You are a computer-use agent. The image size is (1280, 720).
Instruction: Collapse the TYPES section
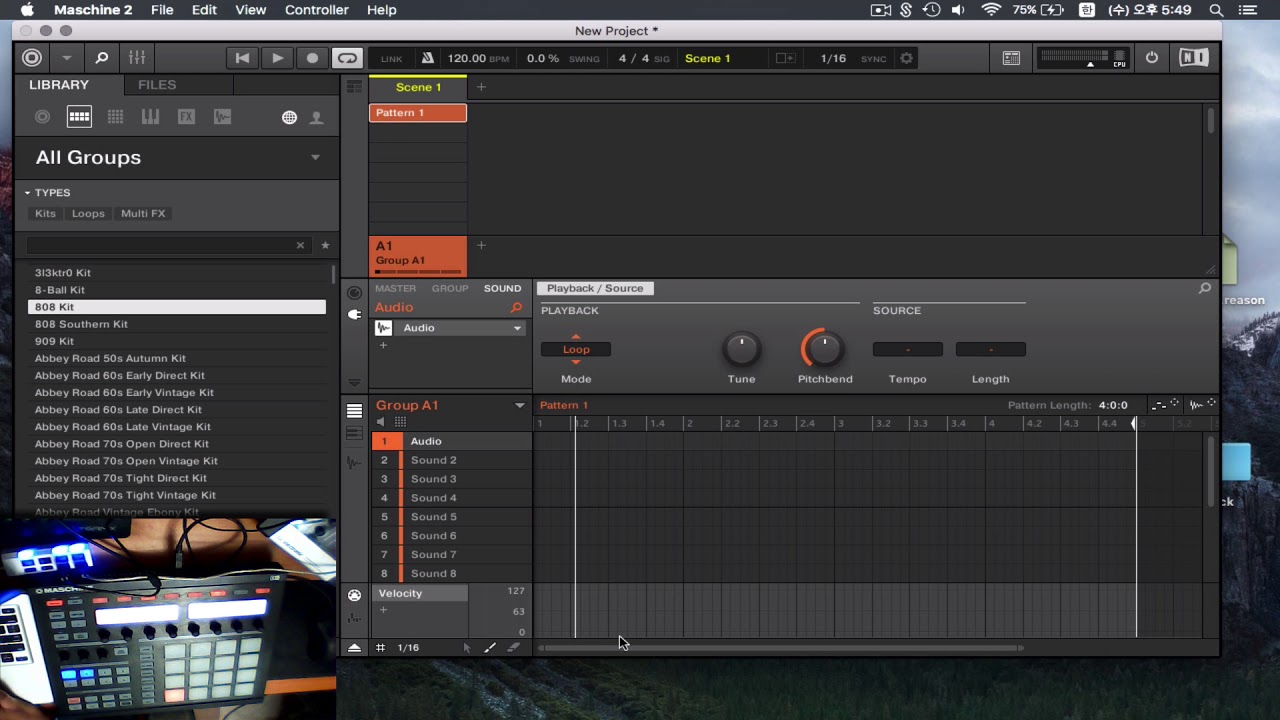pyautogui.click(x=28, y=193)
